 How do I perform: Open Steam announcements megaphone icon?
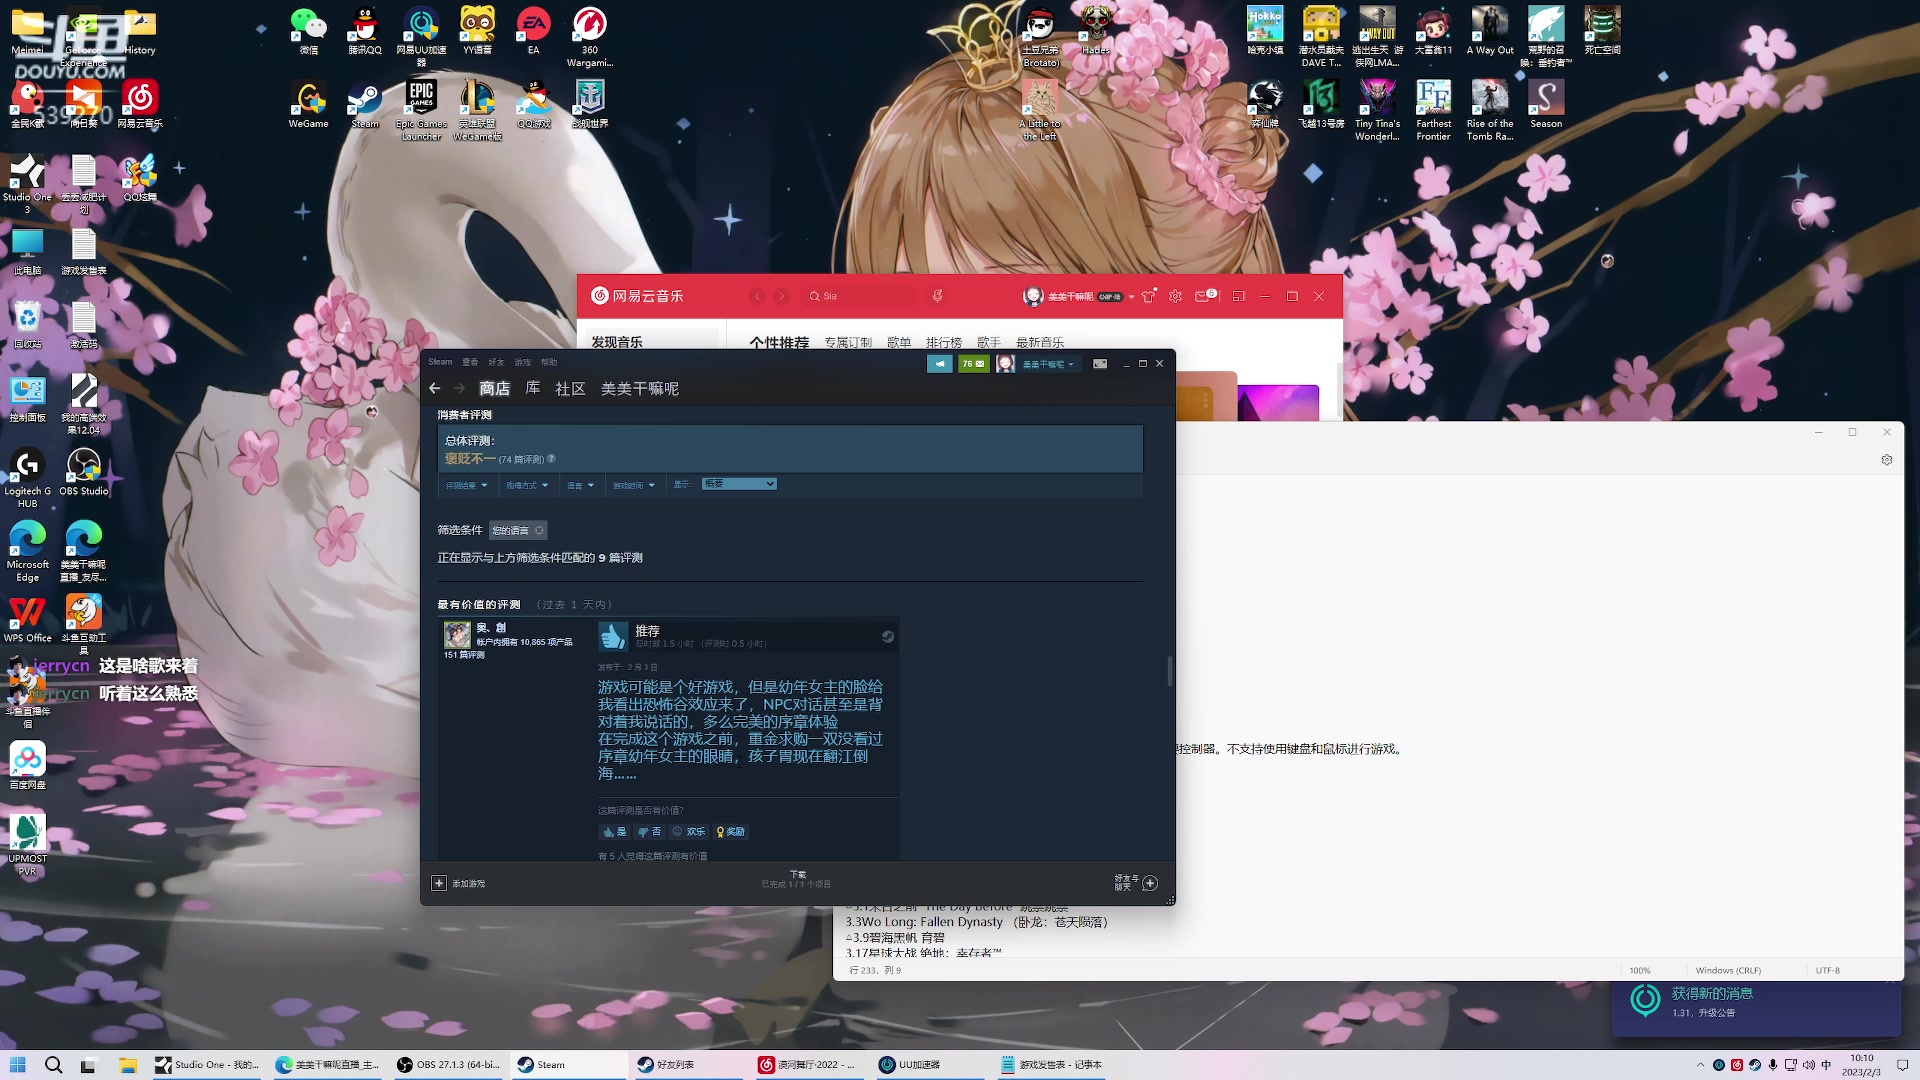click(x=940, y=364)
